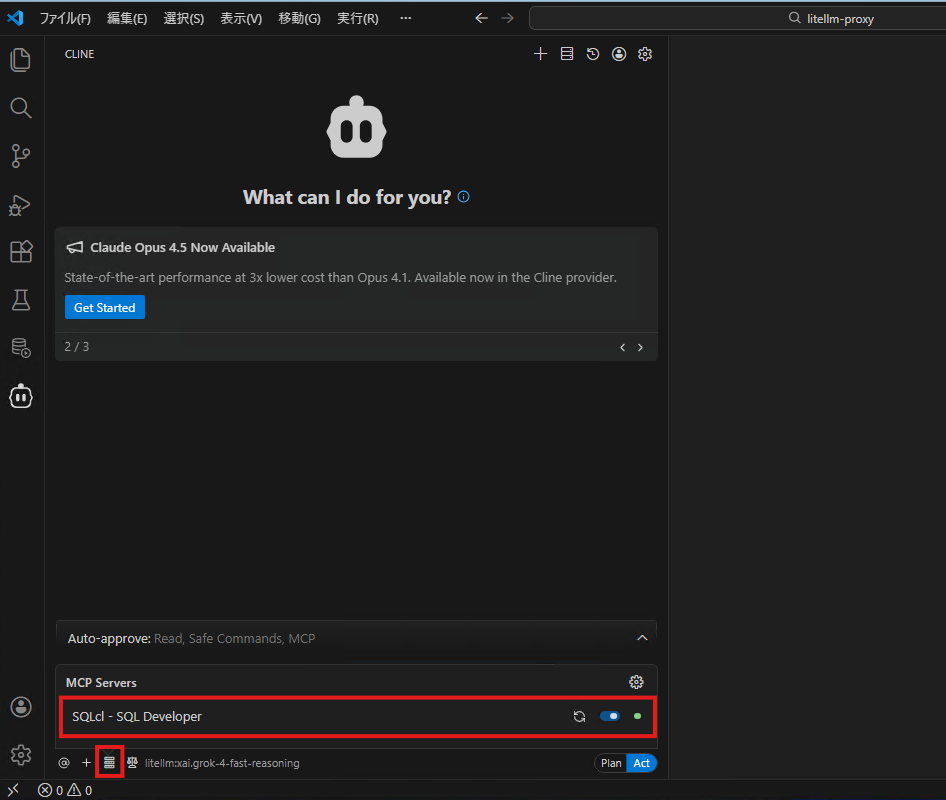This screenshot has width=946, height=800.
Task: Open the 編集(E) menu
Action: (x=127, y=19)
